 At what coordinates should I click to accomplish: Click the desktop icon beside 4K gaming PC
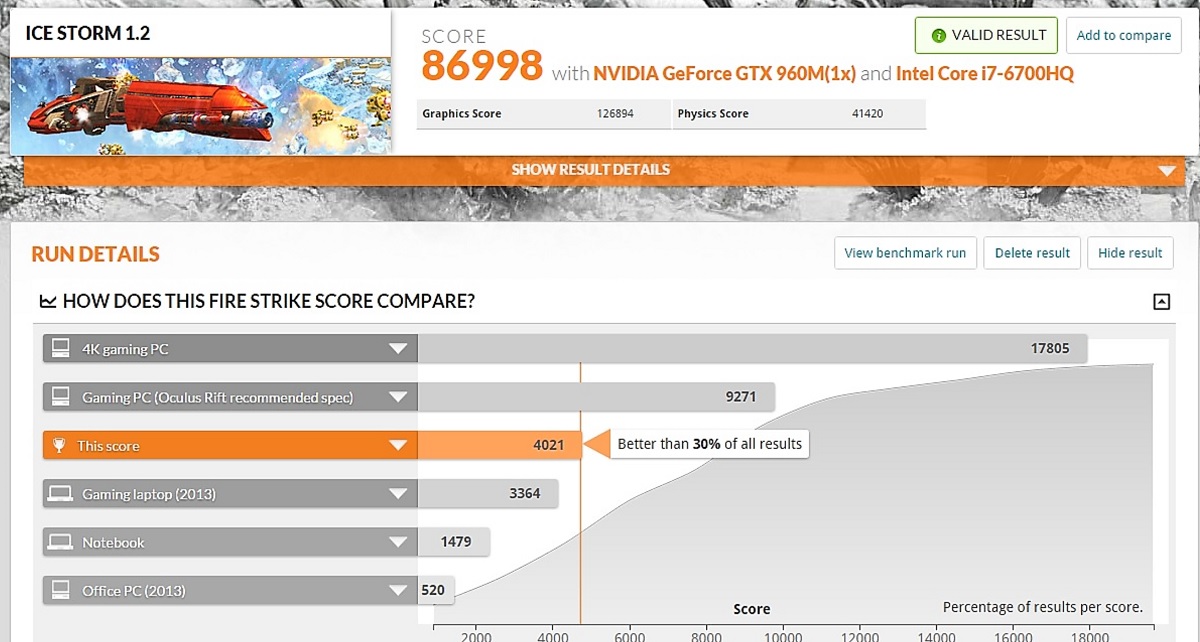[x=60, y=349]
